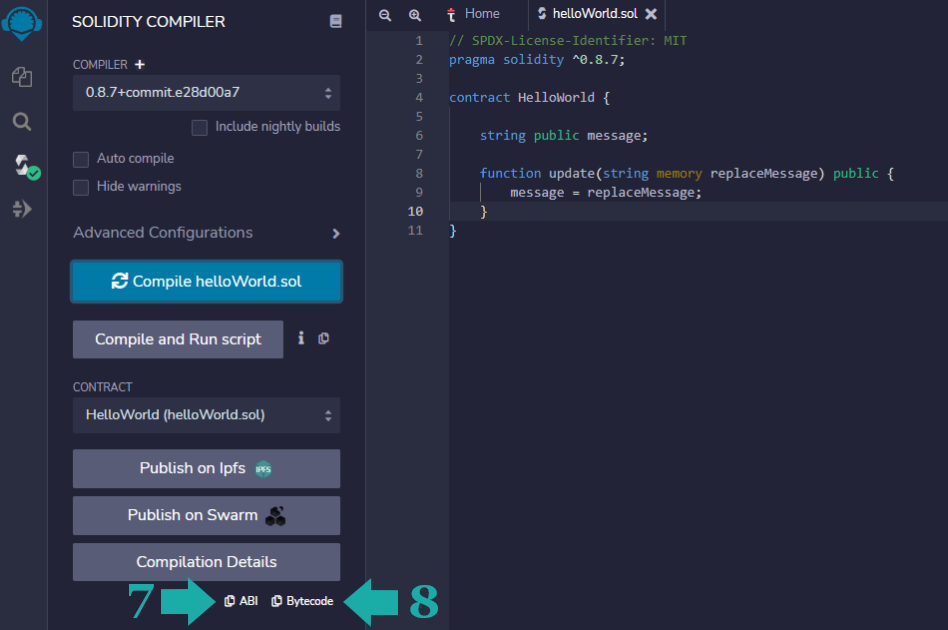
Task: Open the compiler version dropdown
Action: tap(206, 93)
